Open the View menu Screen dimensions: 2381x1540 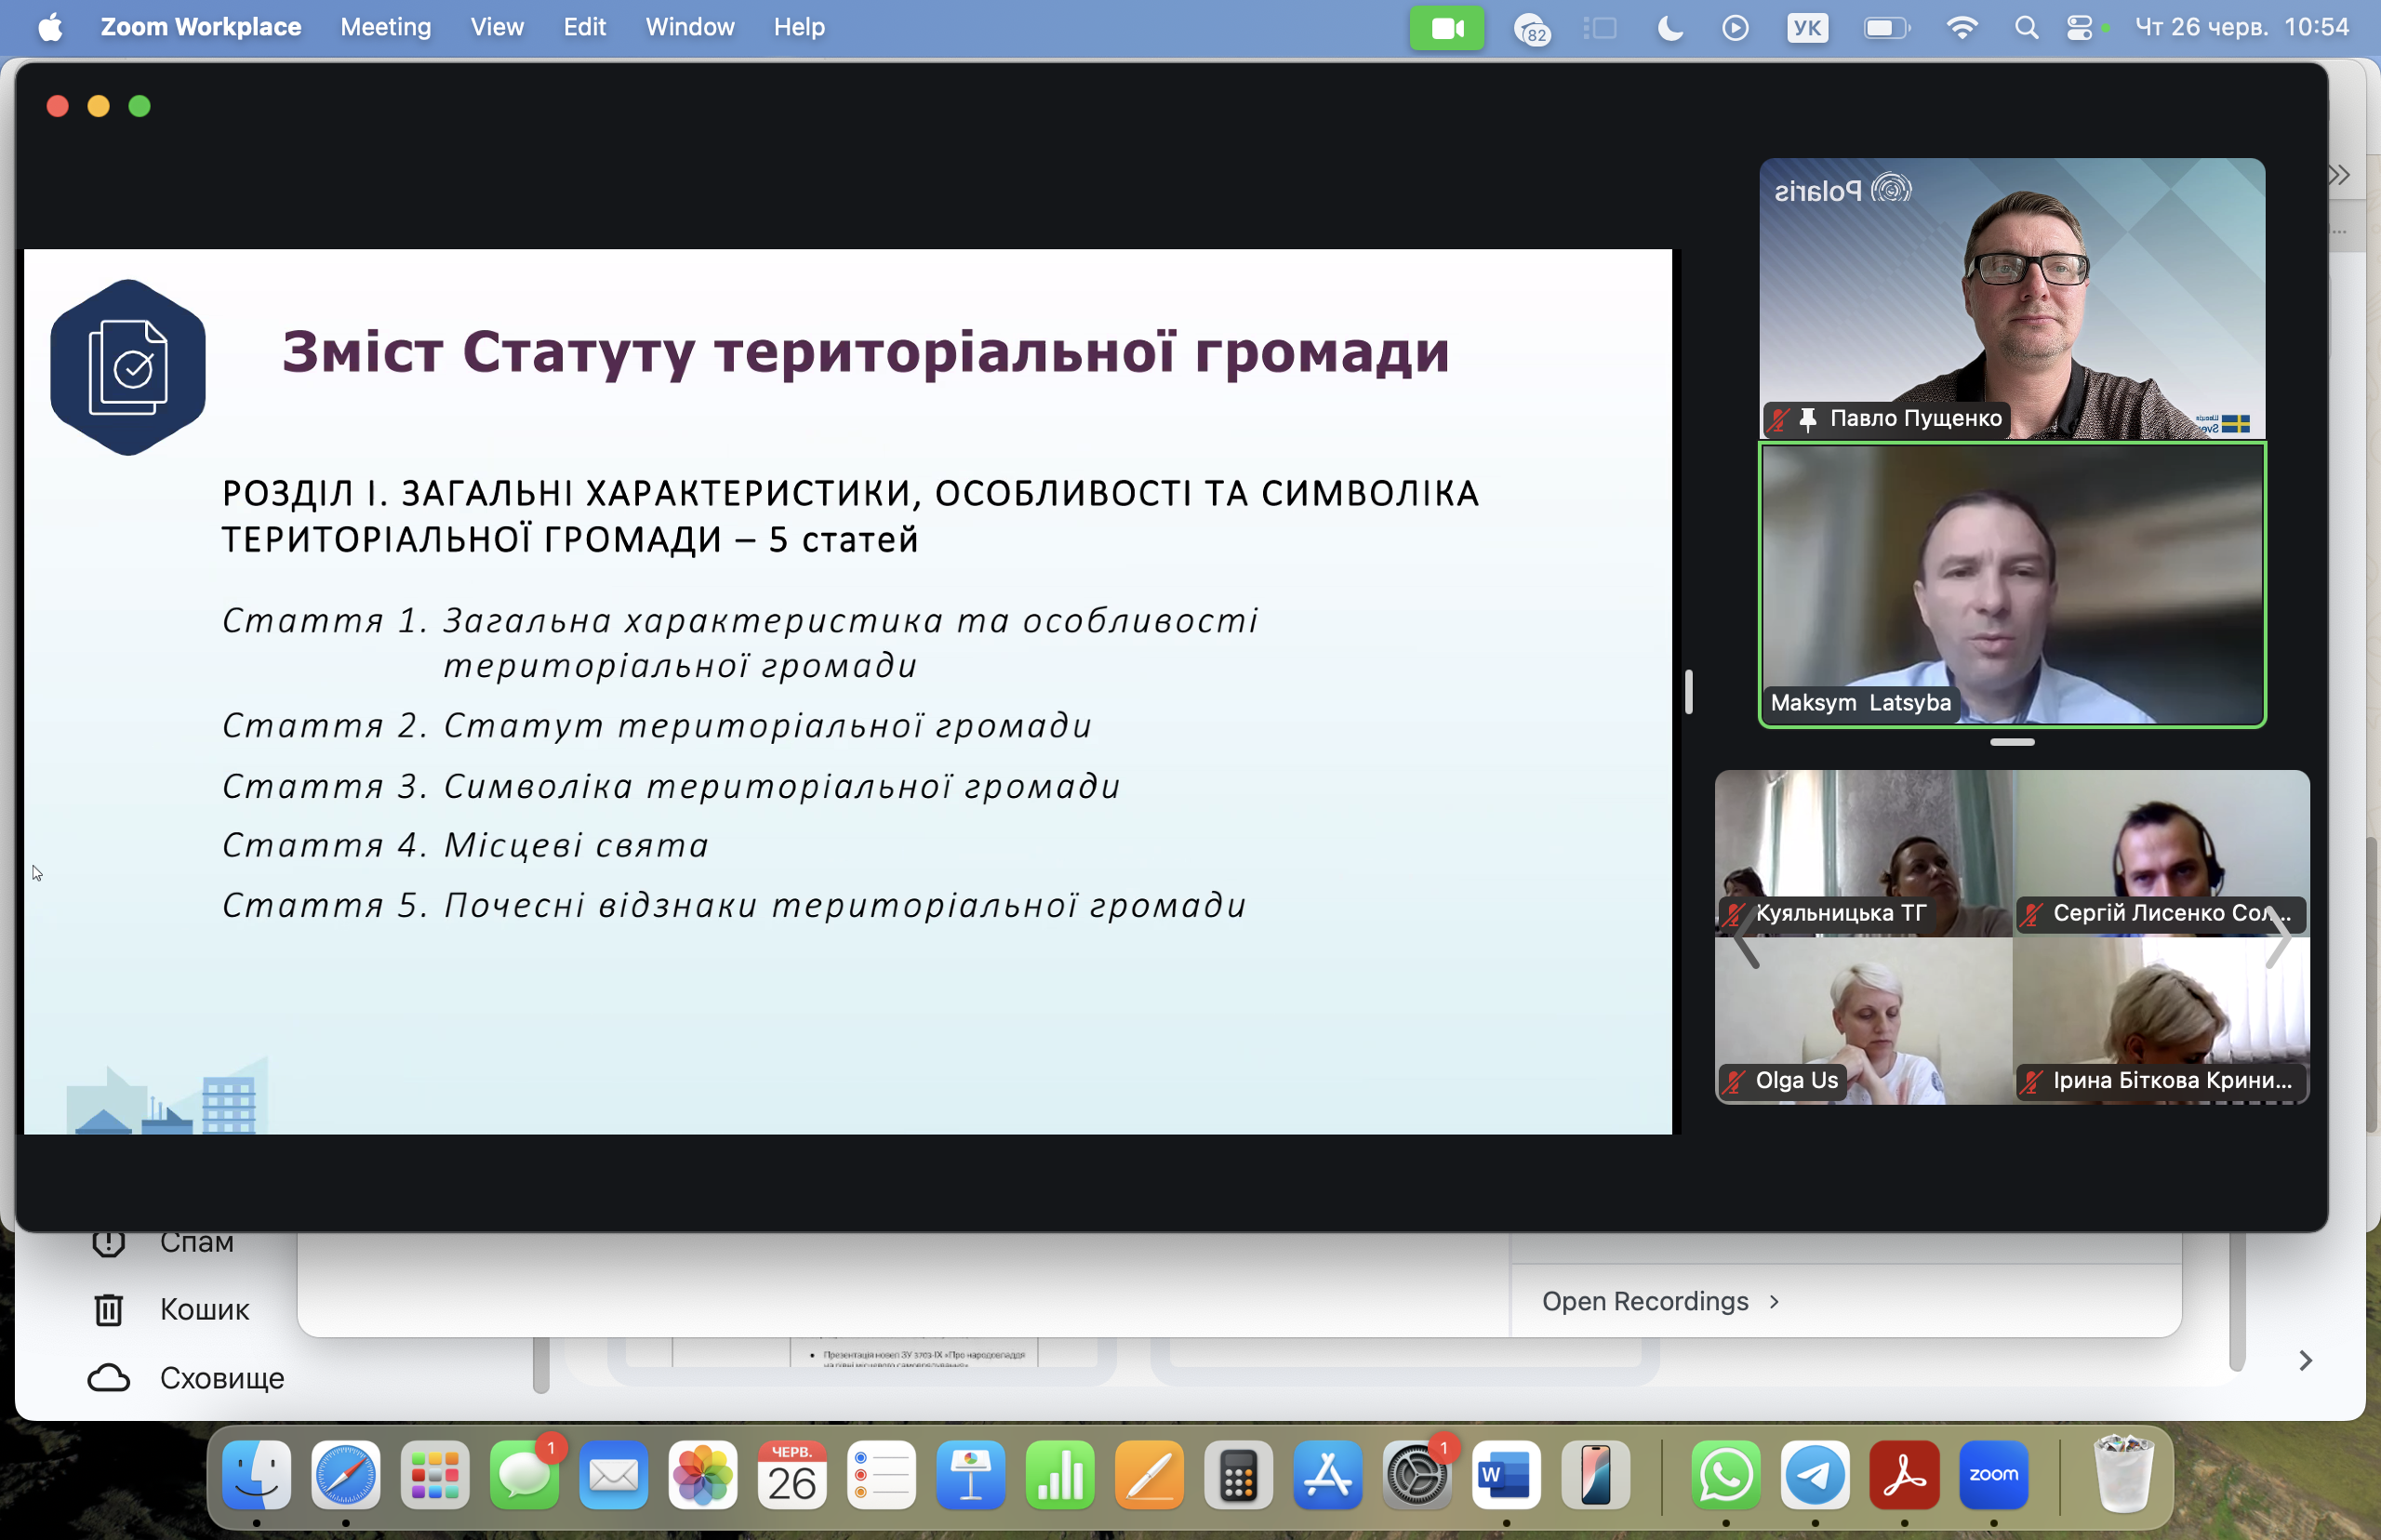tap(497, 27)
